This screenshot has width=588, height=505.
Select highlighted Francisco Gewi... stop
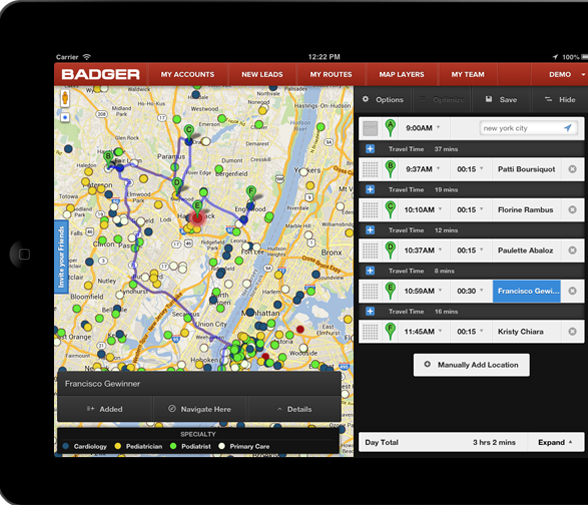click(526, 291)
